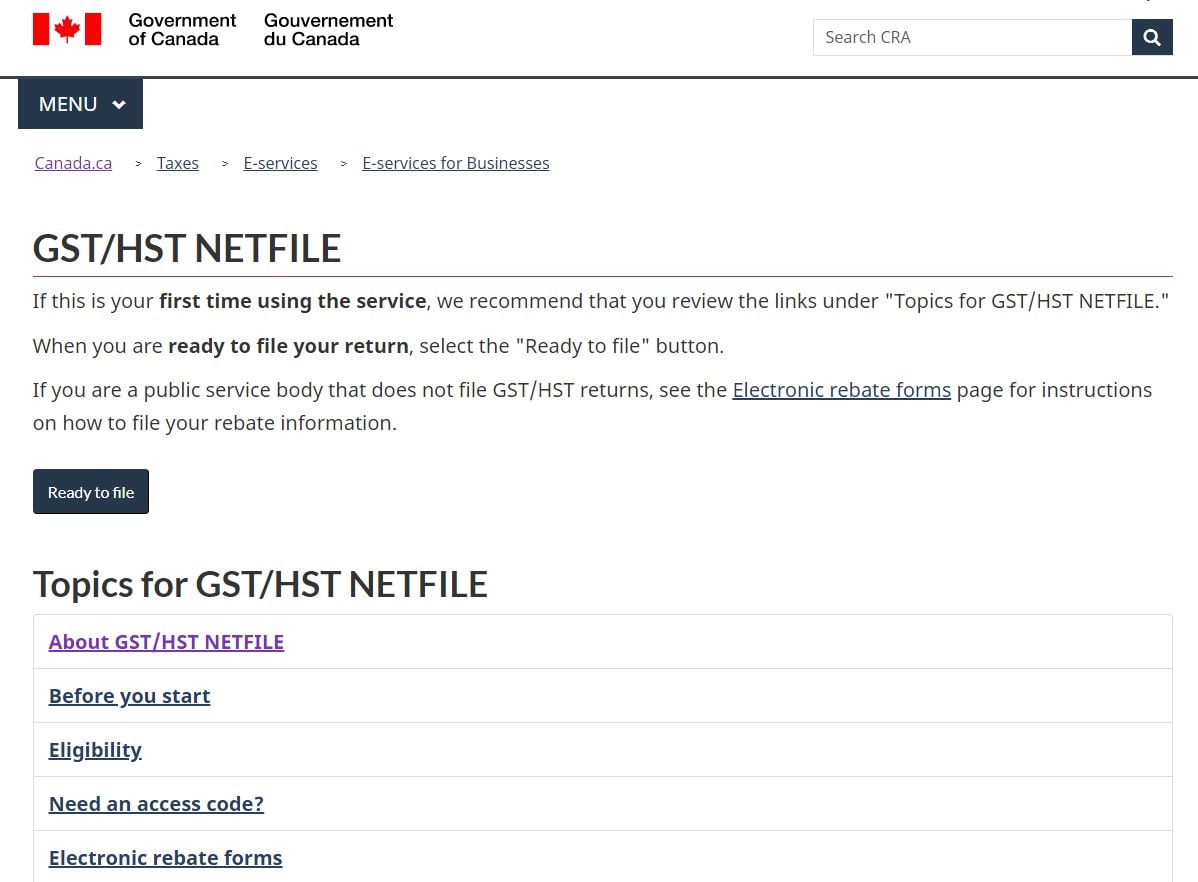Click the Gouvernement du Canada French wordmark
This screenshot has height=882, width=1198.
point(328,29)
